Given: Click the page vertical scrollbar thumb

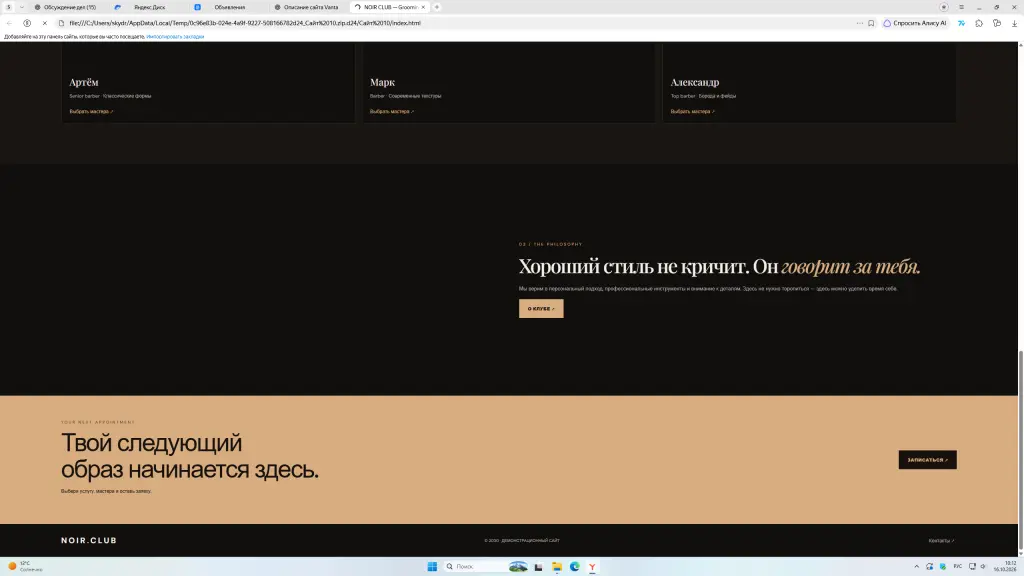Looking at the screenshot, I should point(1021,450).
